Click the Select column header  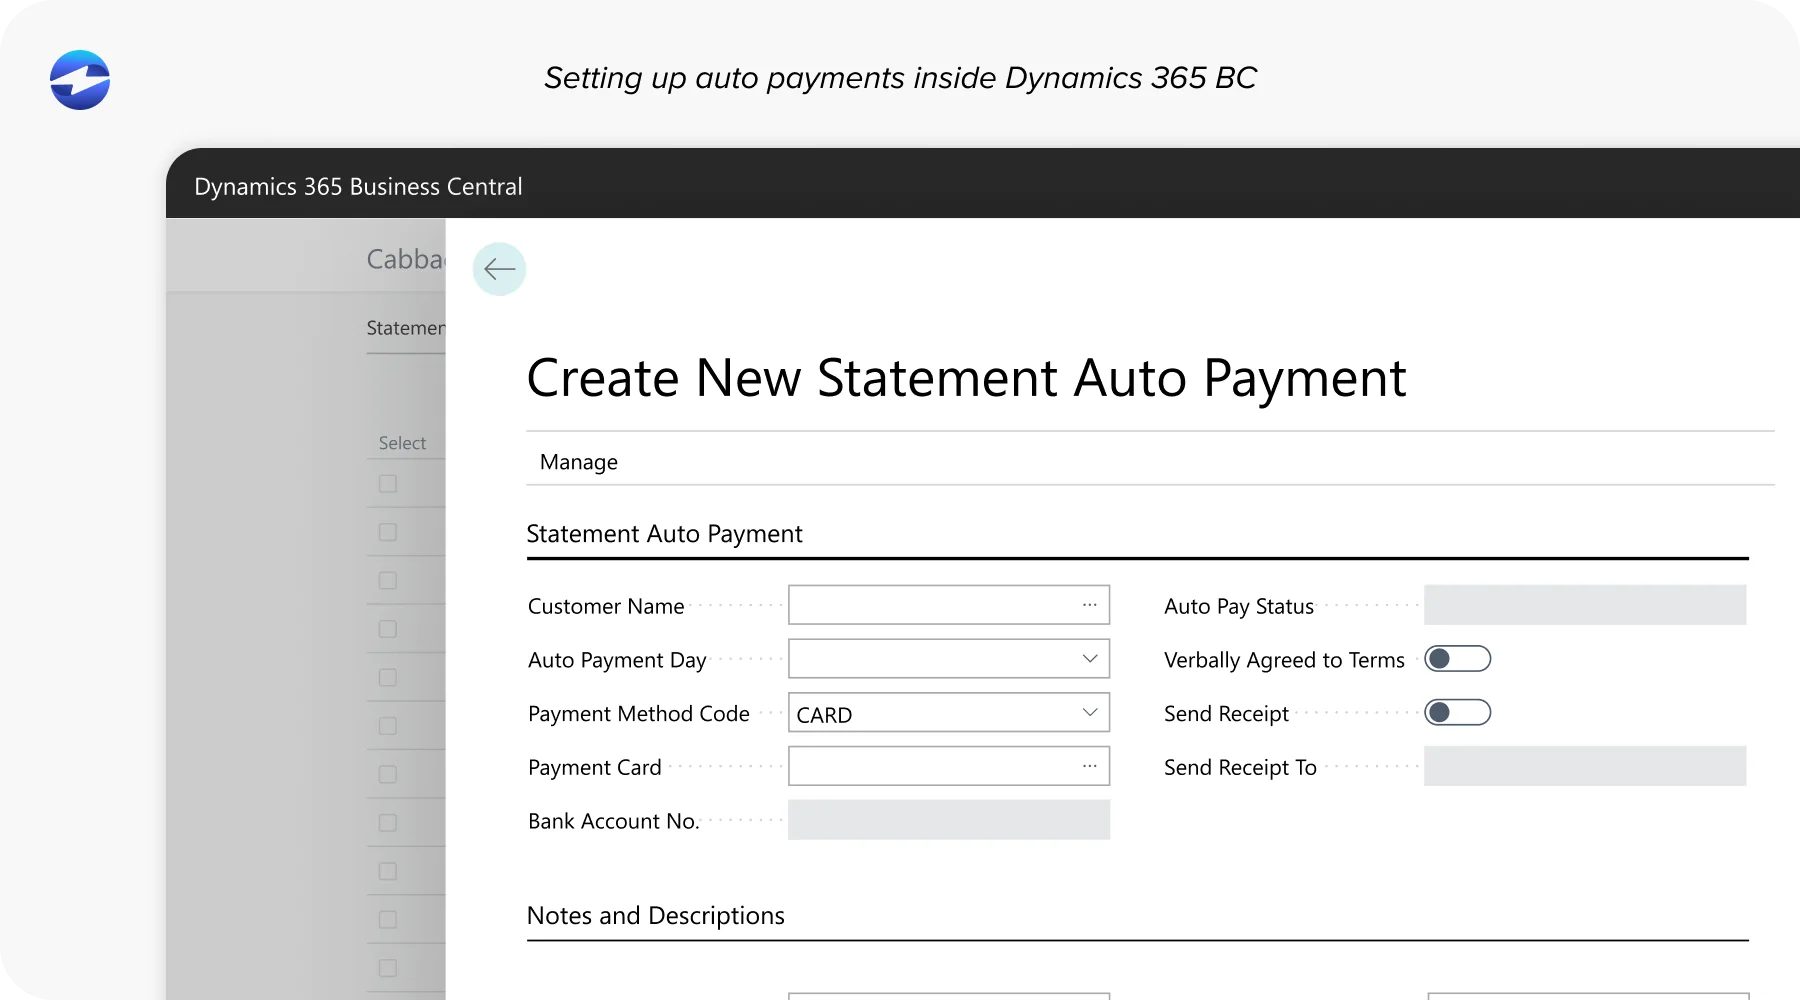402,443
